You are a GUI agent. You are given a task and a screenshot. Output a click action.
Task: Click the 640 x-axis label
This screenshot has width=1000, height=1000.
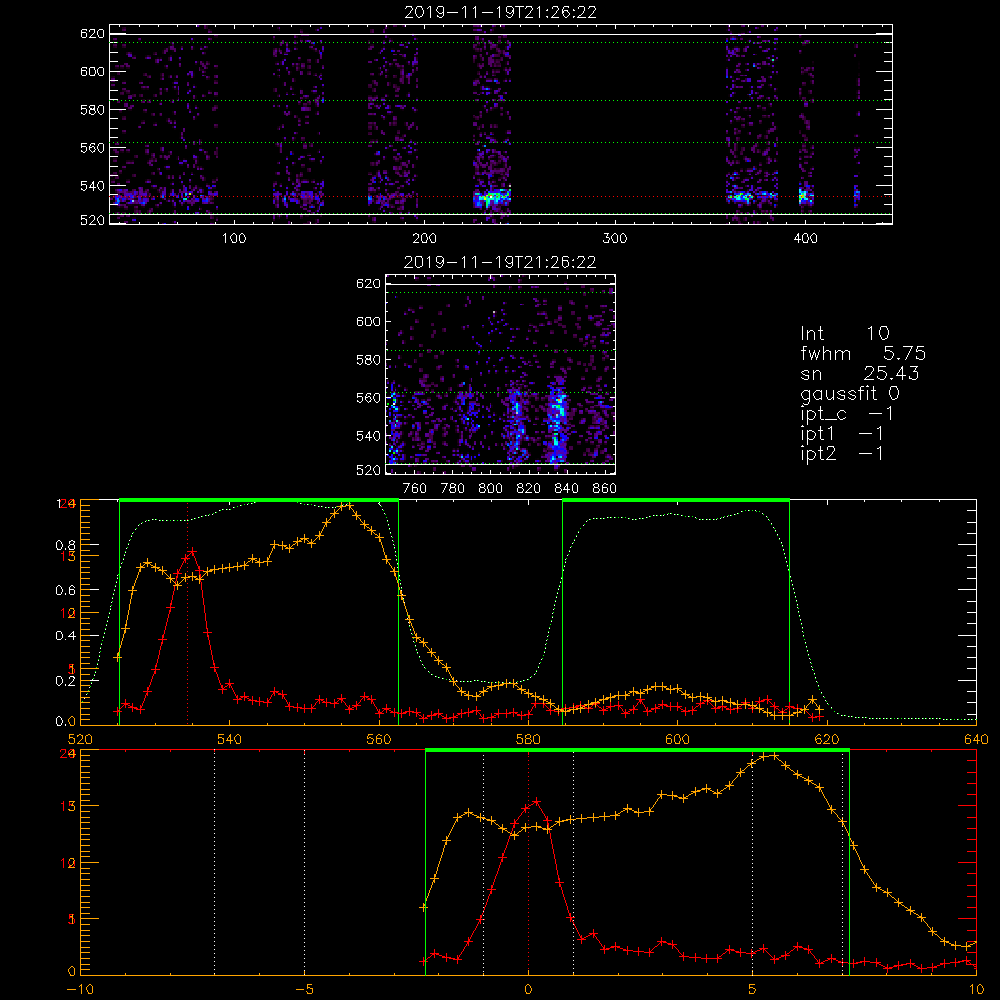pos(976,740)
